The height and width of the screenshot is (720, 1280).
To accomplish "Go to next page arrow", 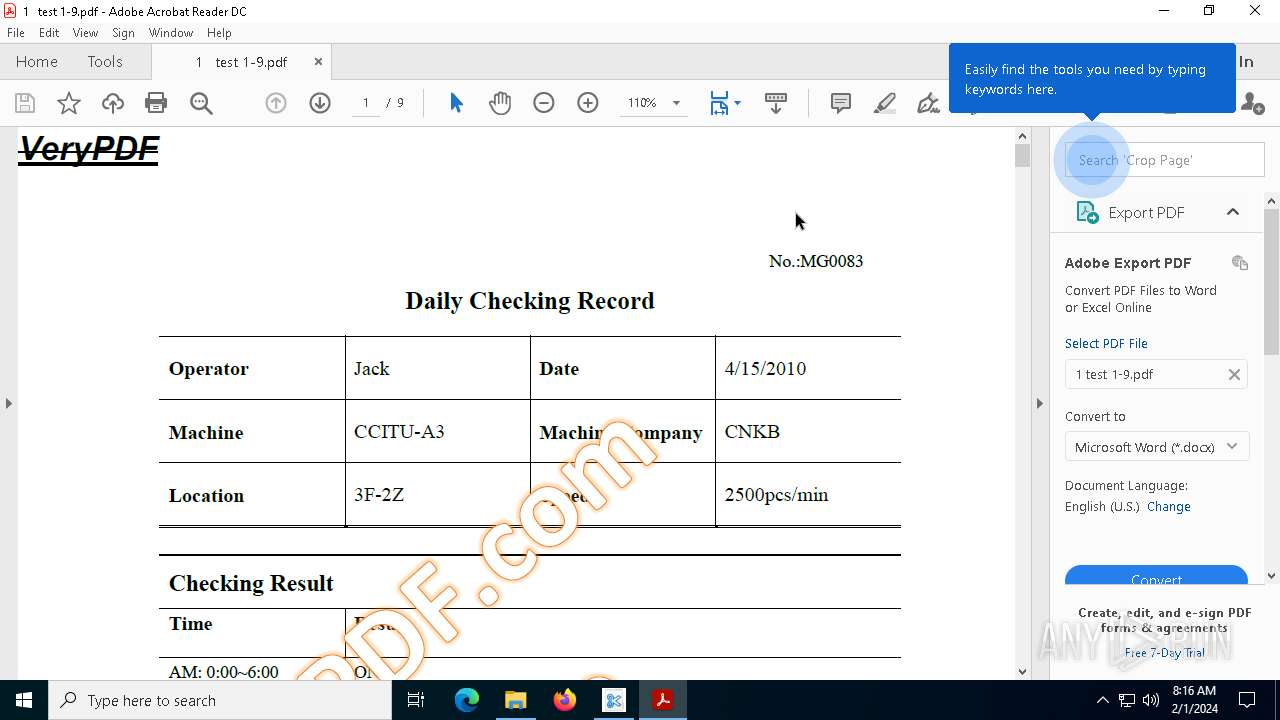I will click(320, 103).
